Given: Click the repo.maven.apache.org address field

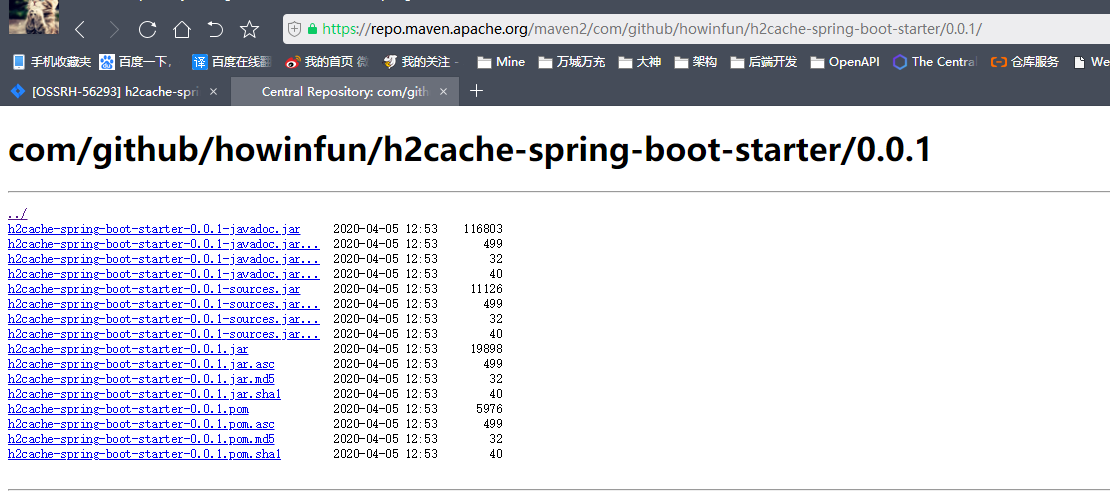Looking at the screenshot, I should [697, 29].
